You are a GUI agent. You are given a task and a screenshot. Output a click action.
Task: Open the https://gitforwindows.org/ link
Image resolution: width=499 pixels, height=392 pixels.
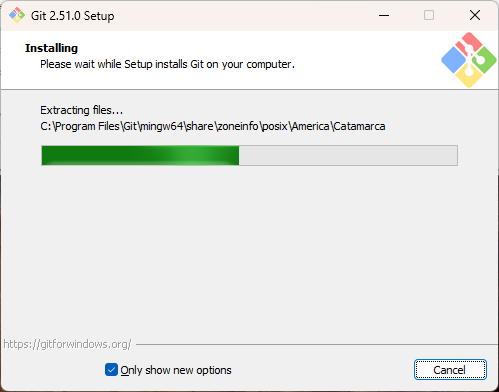tap(67, 344)
